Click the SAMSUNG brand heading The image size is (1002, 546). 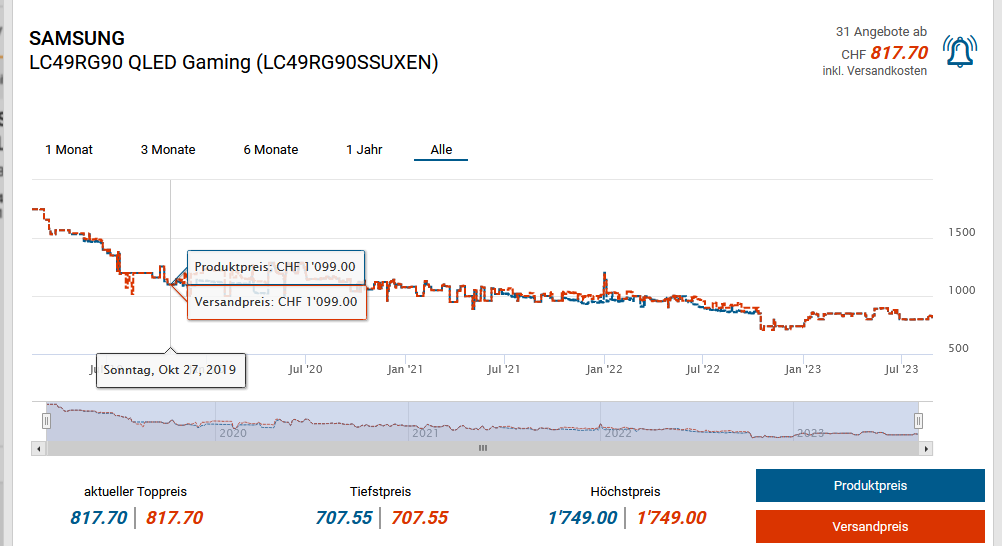tap(77, 38)
